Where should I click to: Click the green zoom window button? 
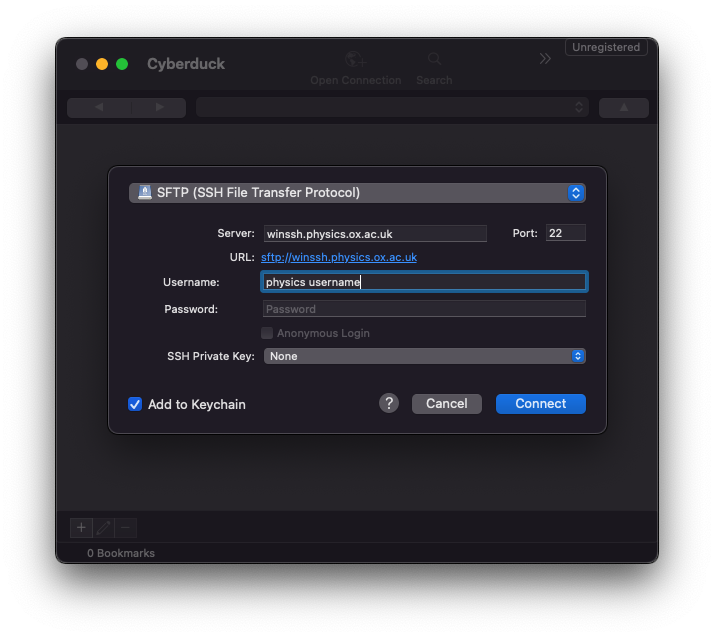pyautogui.click(x=122, y=64)
